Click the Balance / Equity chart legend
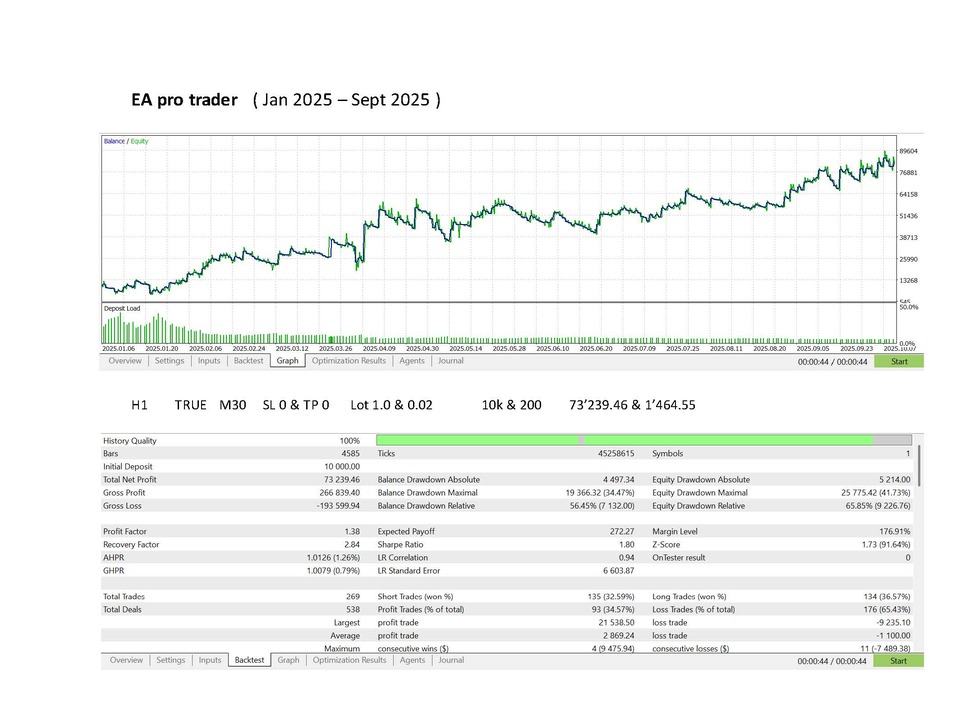 (126, 141)
